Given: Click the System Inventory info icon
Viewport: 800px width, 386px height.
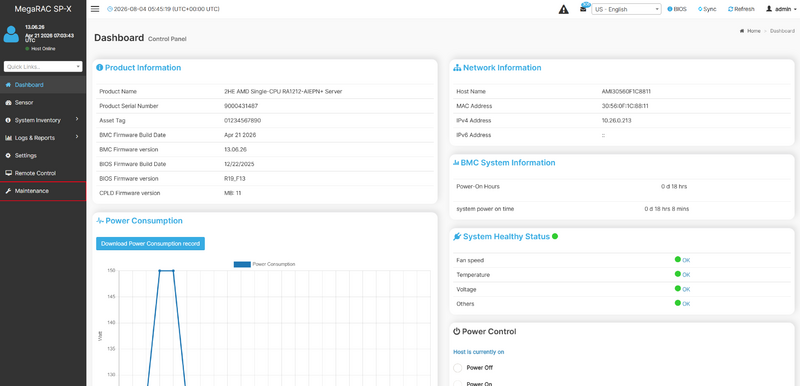Looking at the screenshot, I should [8, 120].
